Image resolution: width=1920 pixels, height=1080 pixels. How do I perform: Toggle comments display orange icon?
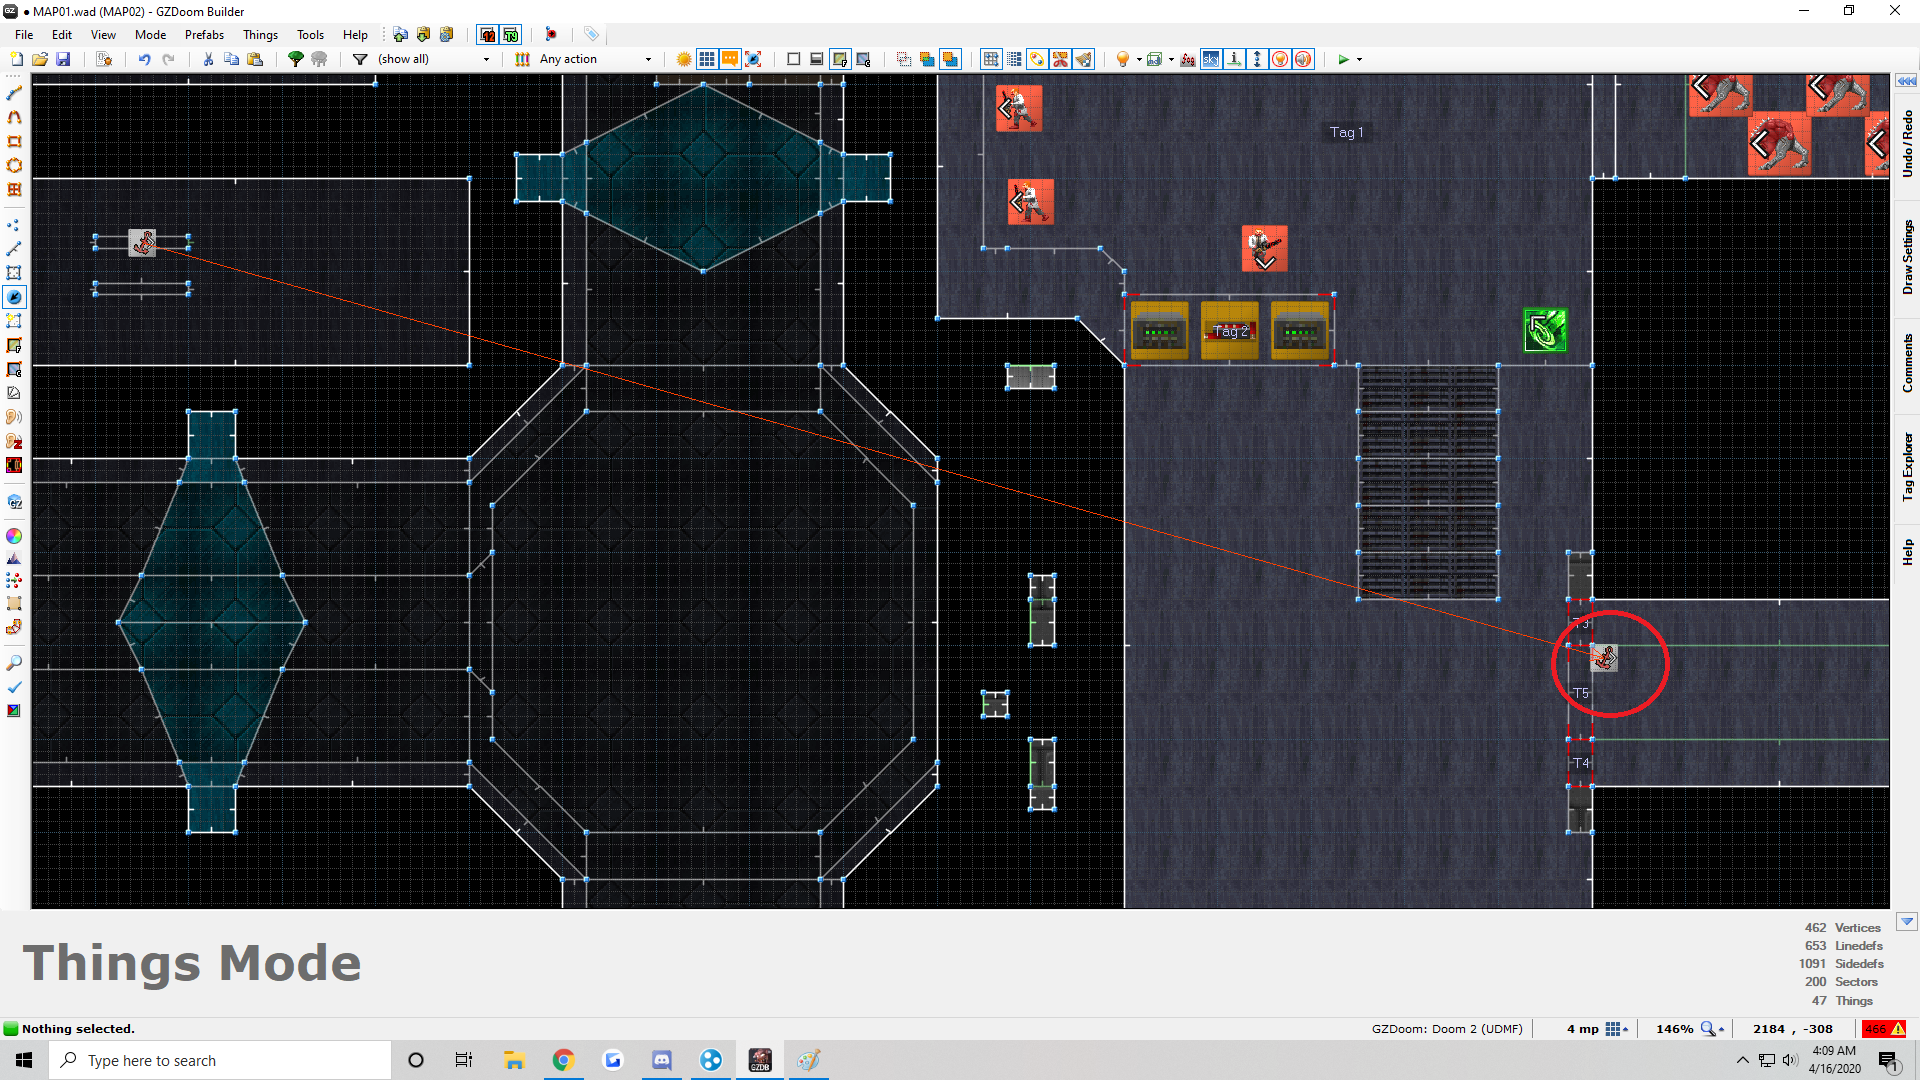coord(730,59)
